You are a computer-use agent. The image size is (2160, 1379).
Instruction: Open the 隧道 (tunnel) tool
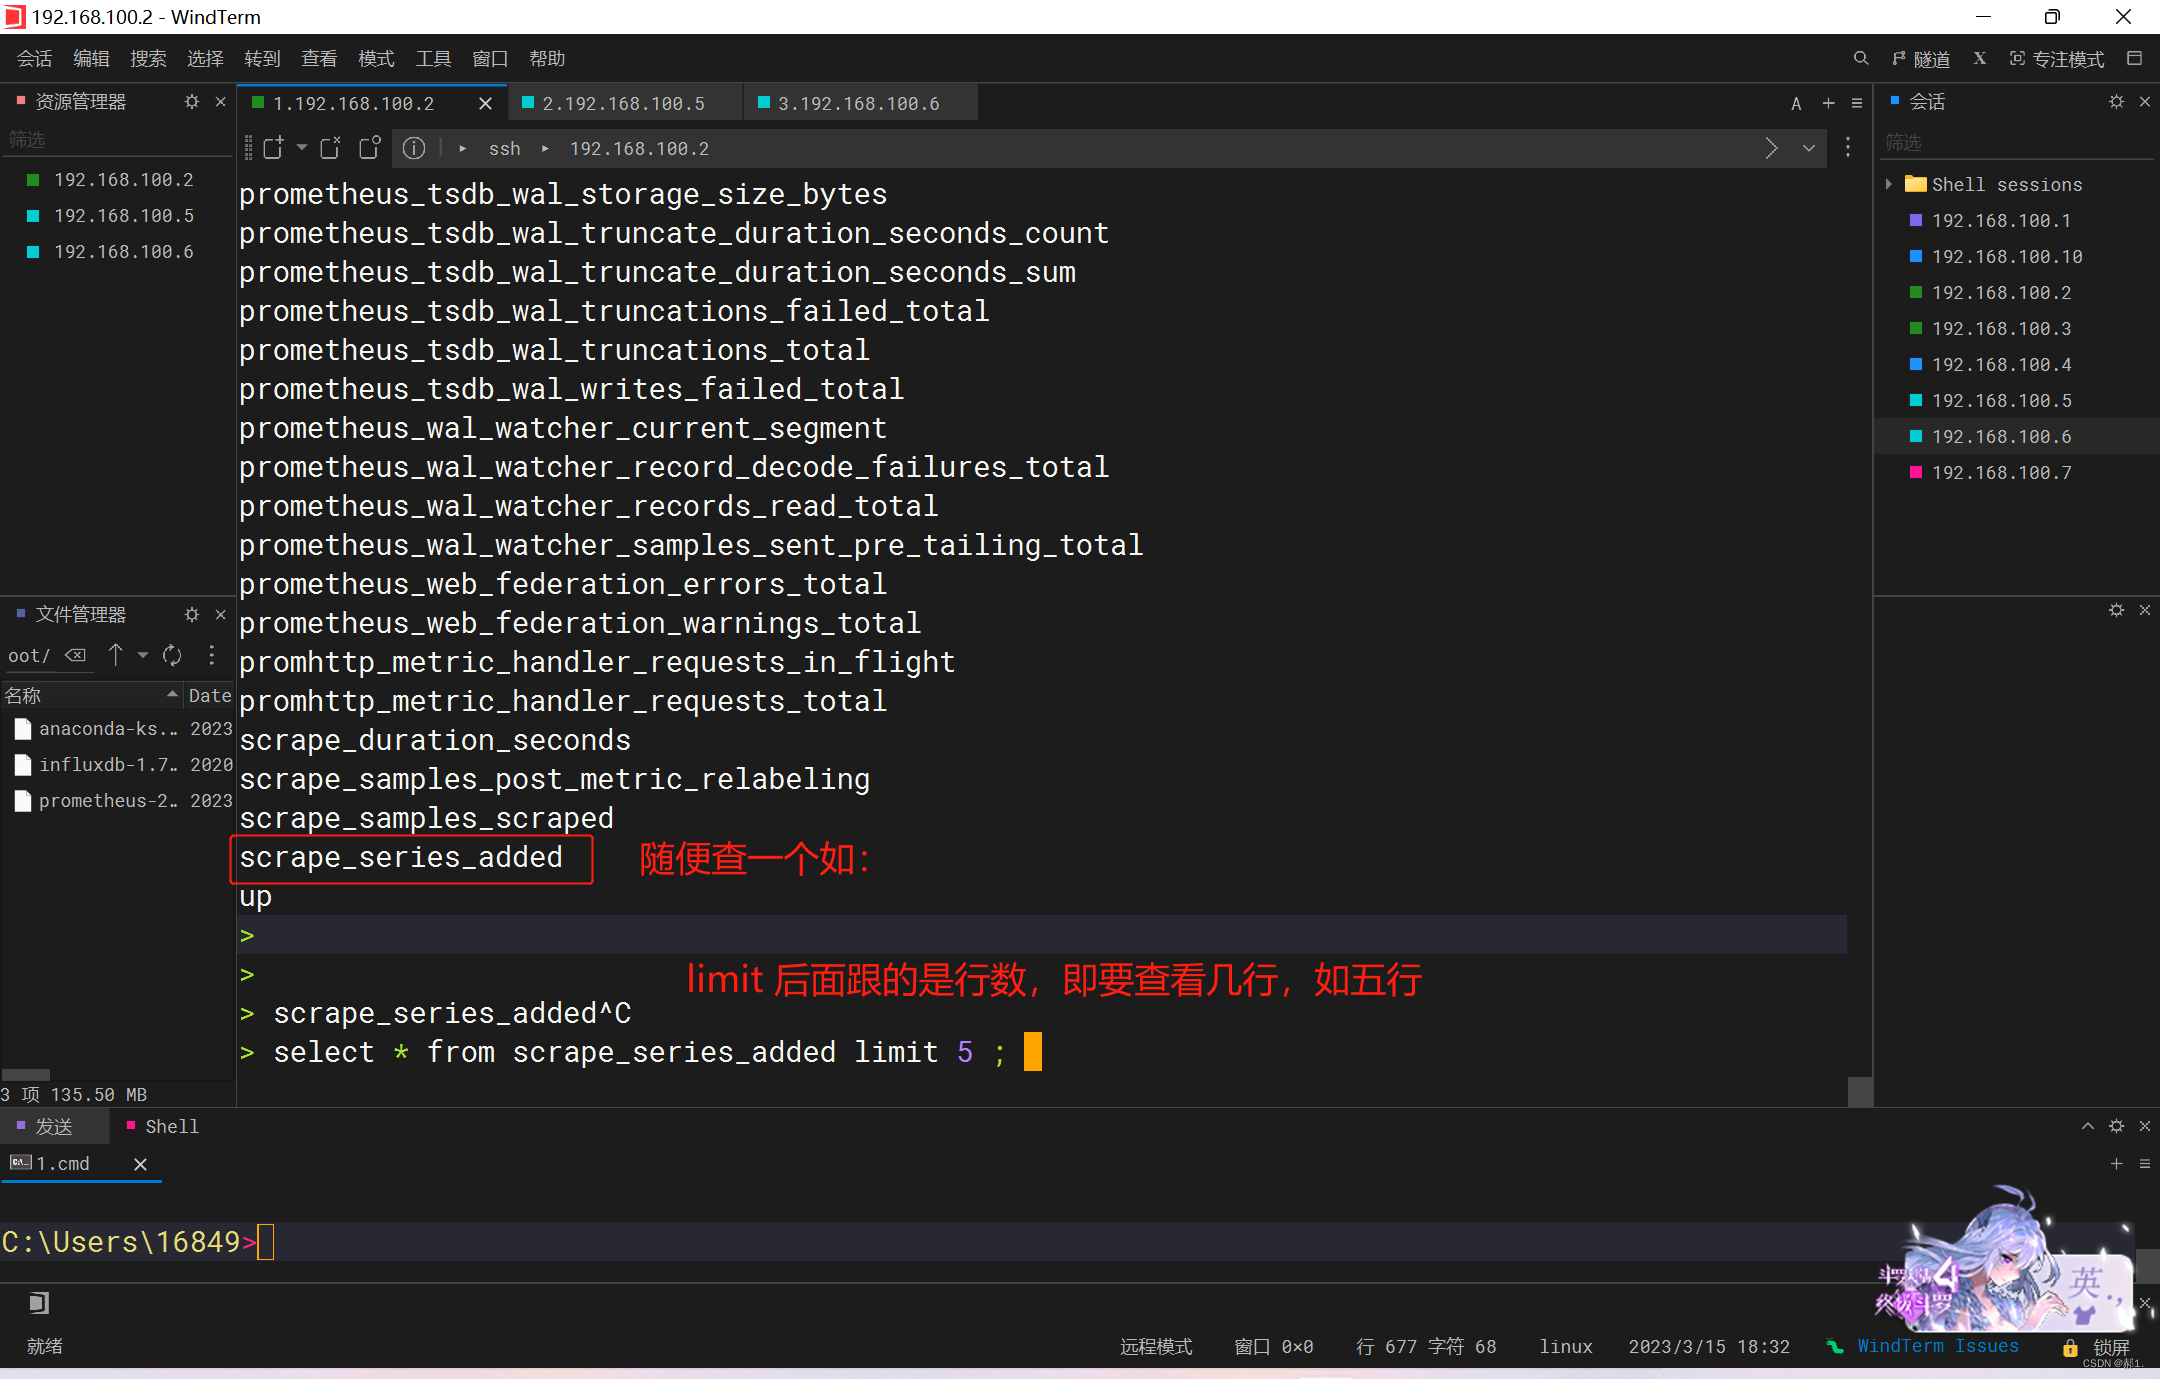tap(1921, 59)
